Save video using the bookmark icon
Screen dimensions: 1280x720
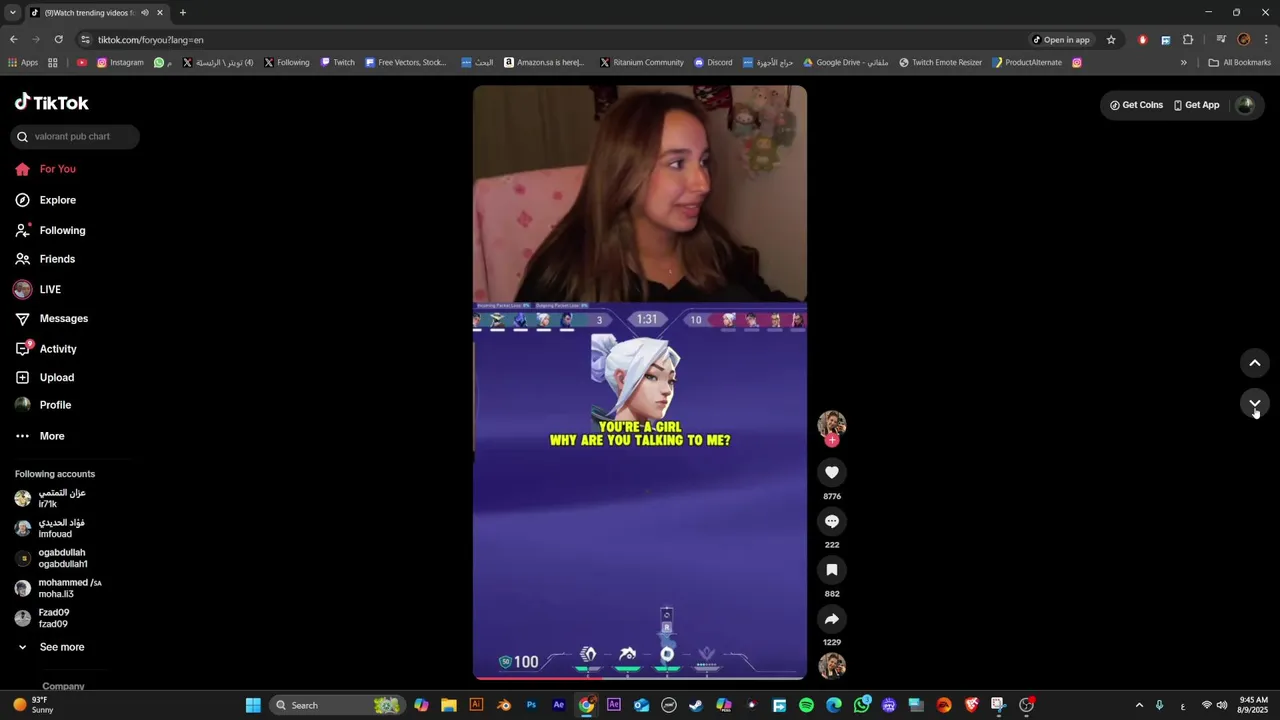coord(832,570)
